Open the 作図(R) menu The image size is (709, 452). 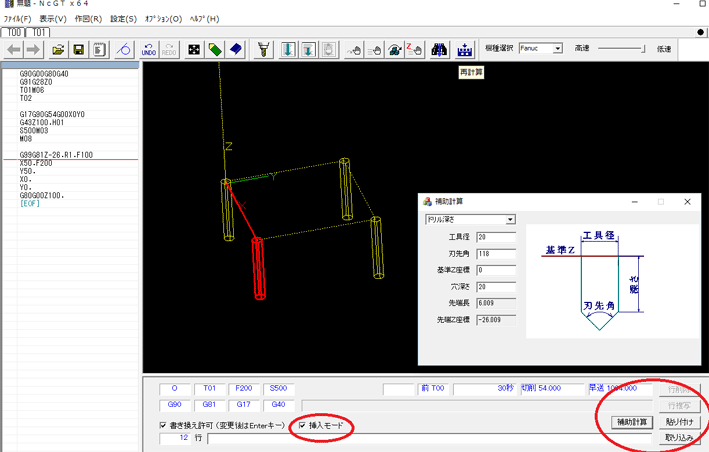coord(88,19)
